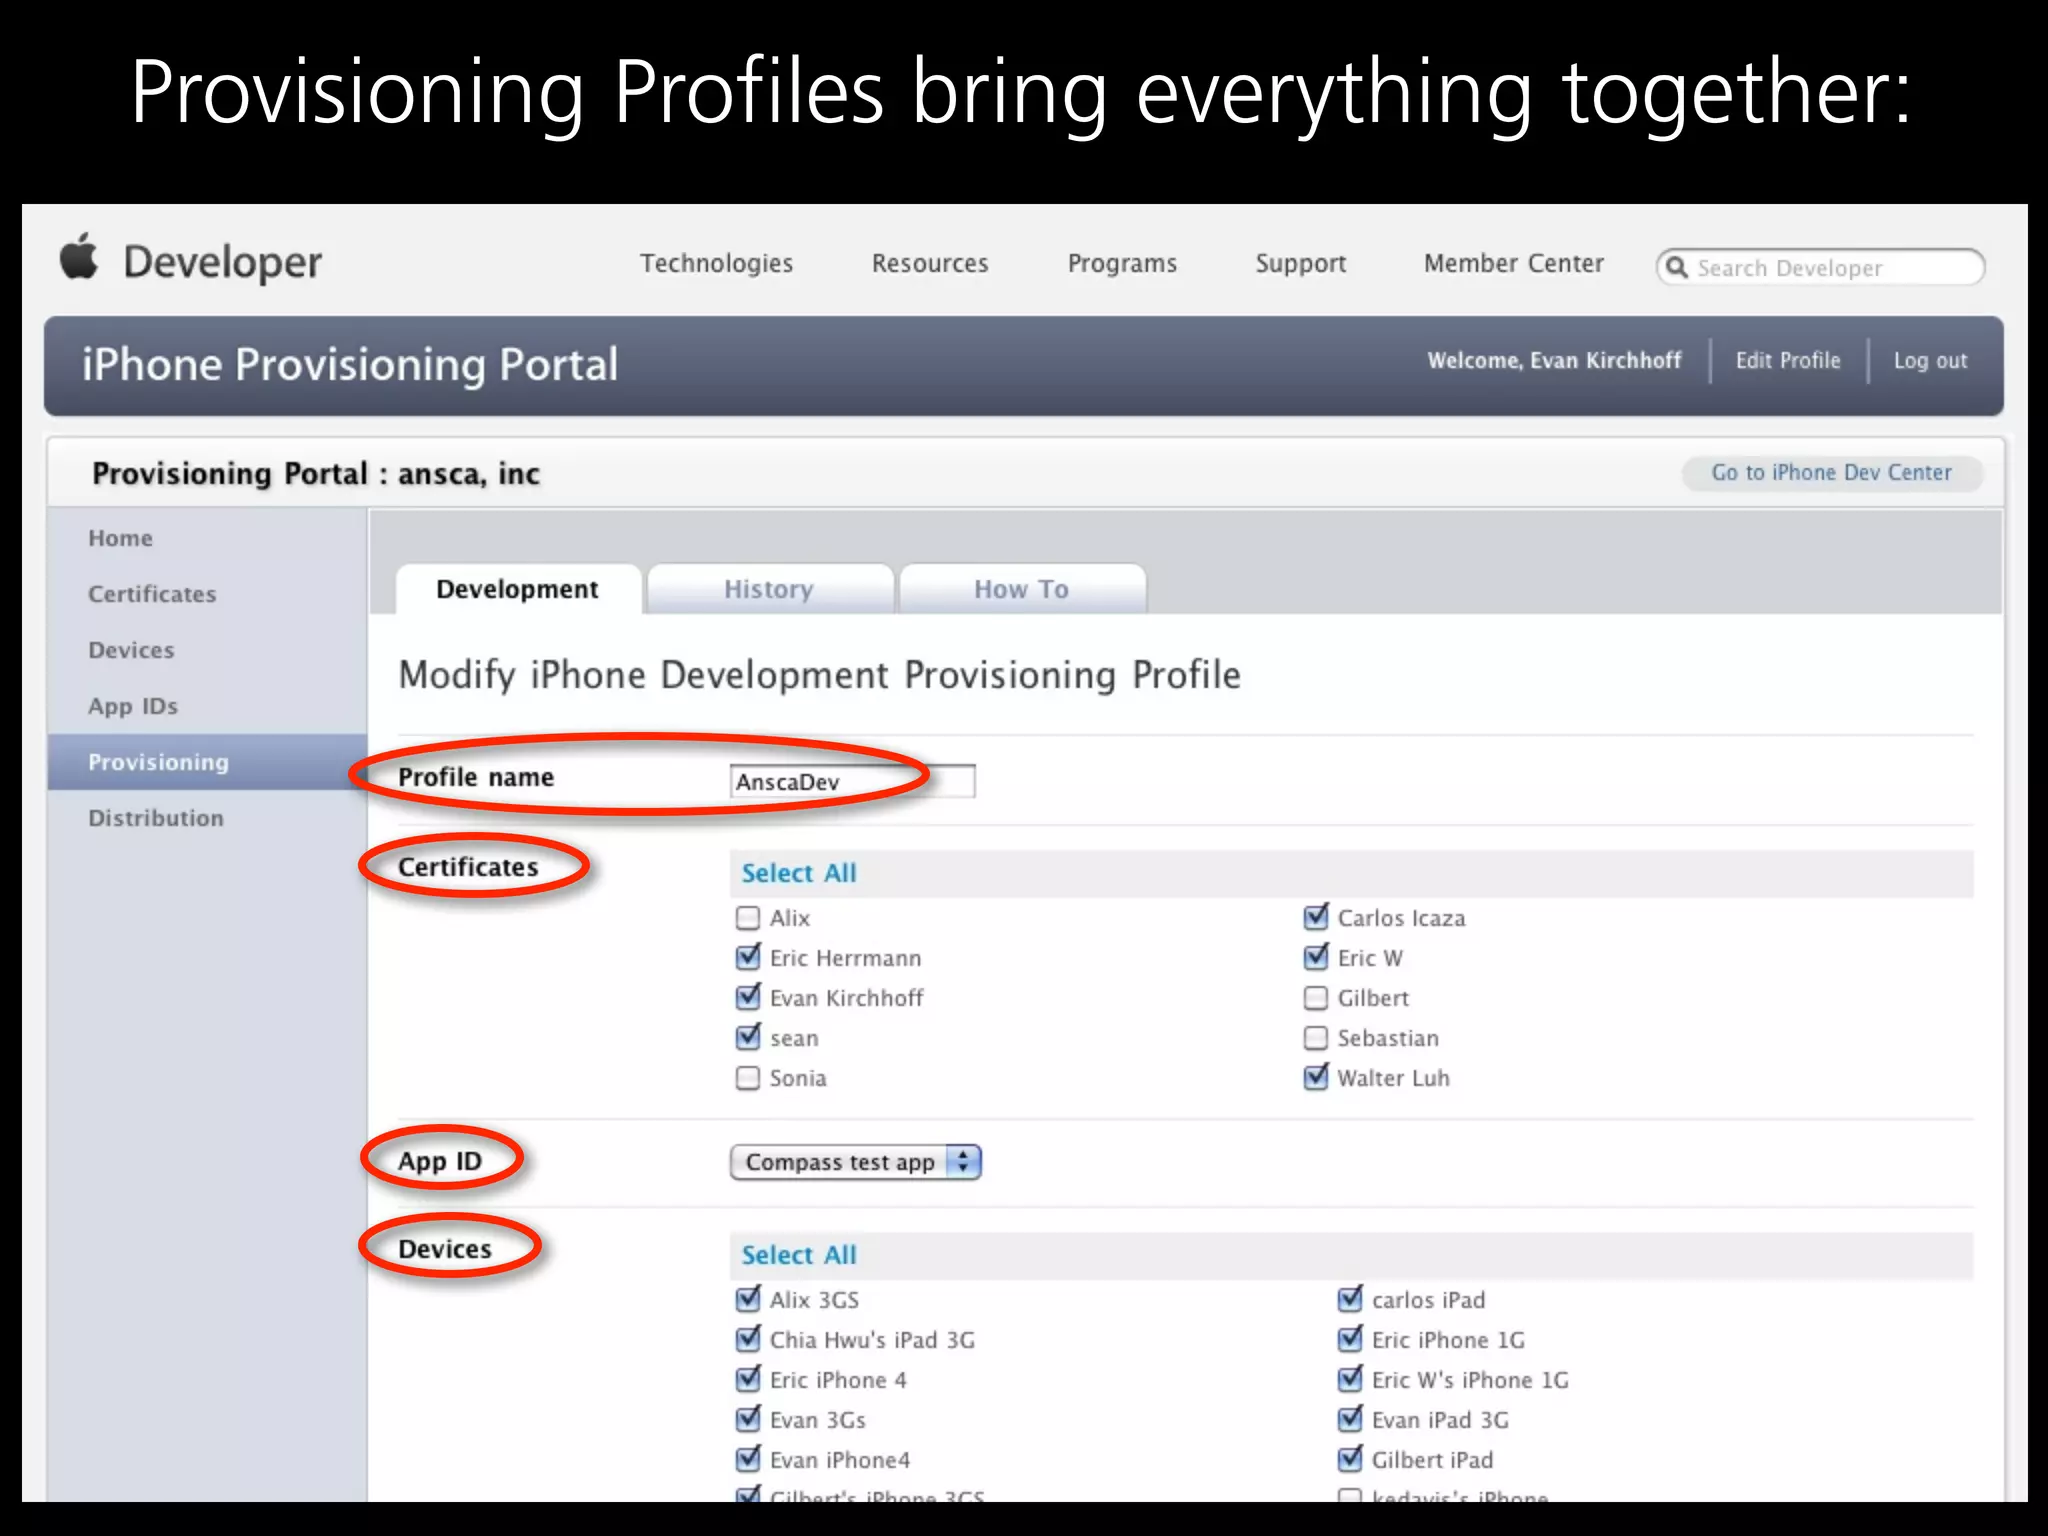Open the App ID dropdown
2048x1536 pixels.
pyautogui.click(x=856, y=1162)
